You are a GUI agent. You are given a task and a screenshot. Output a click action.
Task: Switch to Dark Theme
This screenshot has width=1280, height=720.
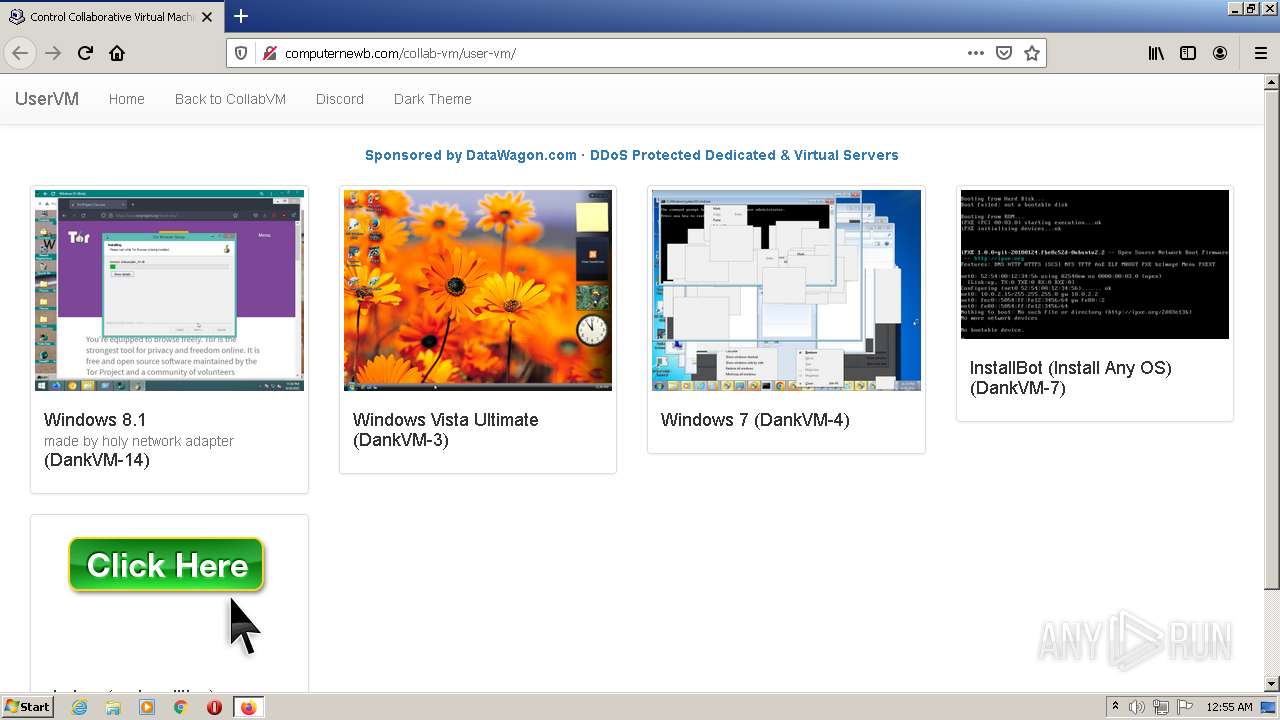click(433, 99)
